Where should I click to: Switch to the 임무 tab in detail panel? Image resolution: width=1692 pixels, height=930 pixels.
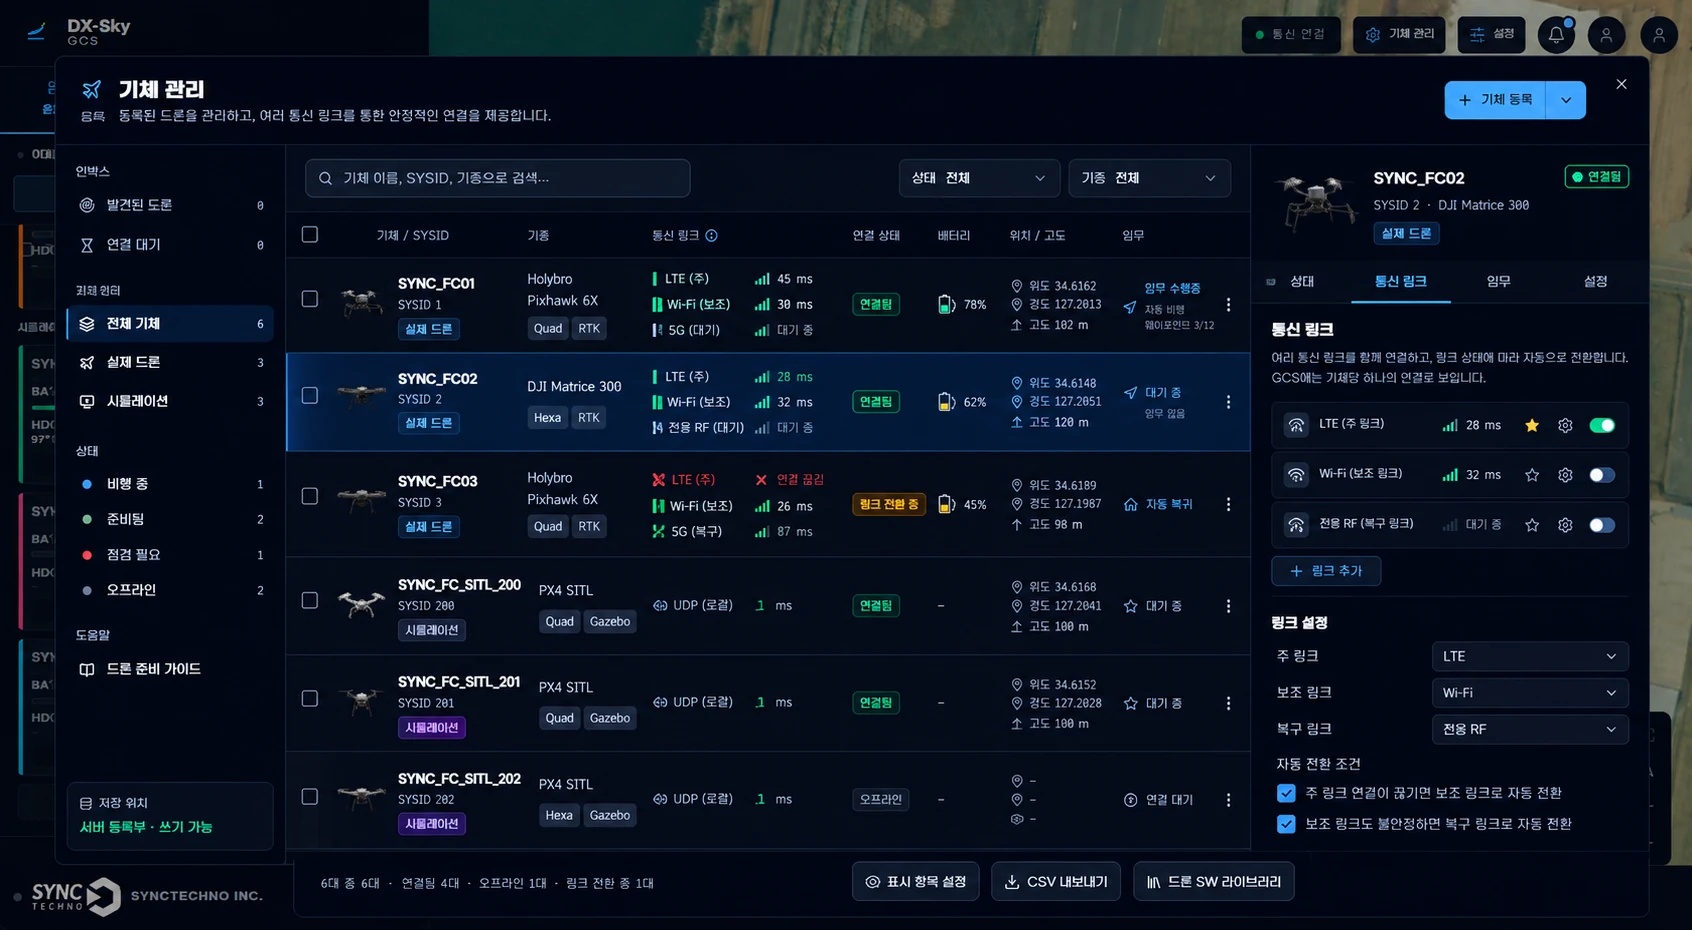coord(1498,282)
